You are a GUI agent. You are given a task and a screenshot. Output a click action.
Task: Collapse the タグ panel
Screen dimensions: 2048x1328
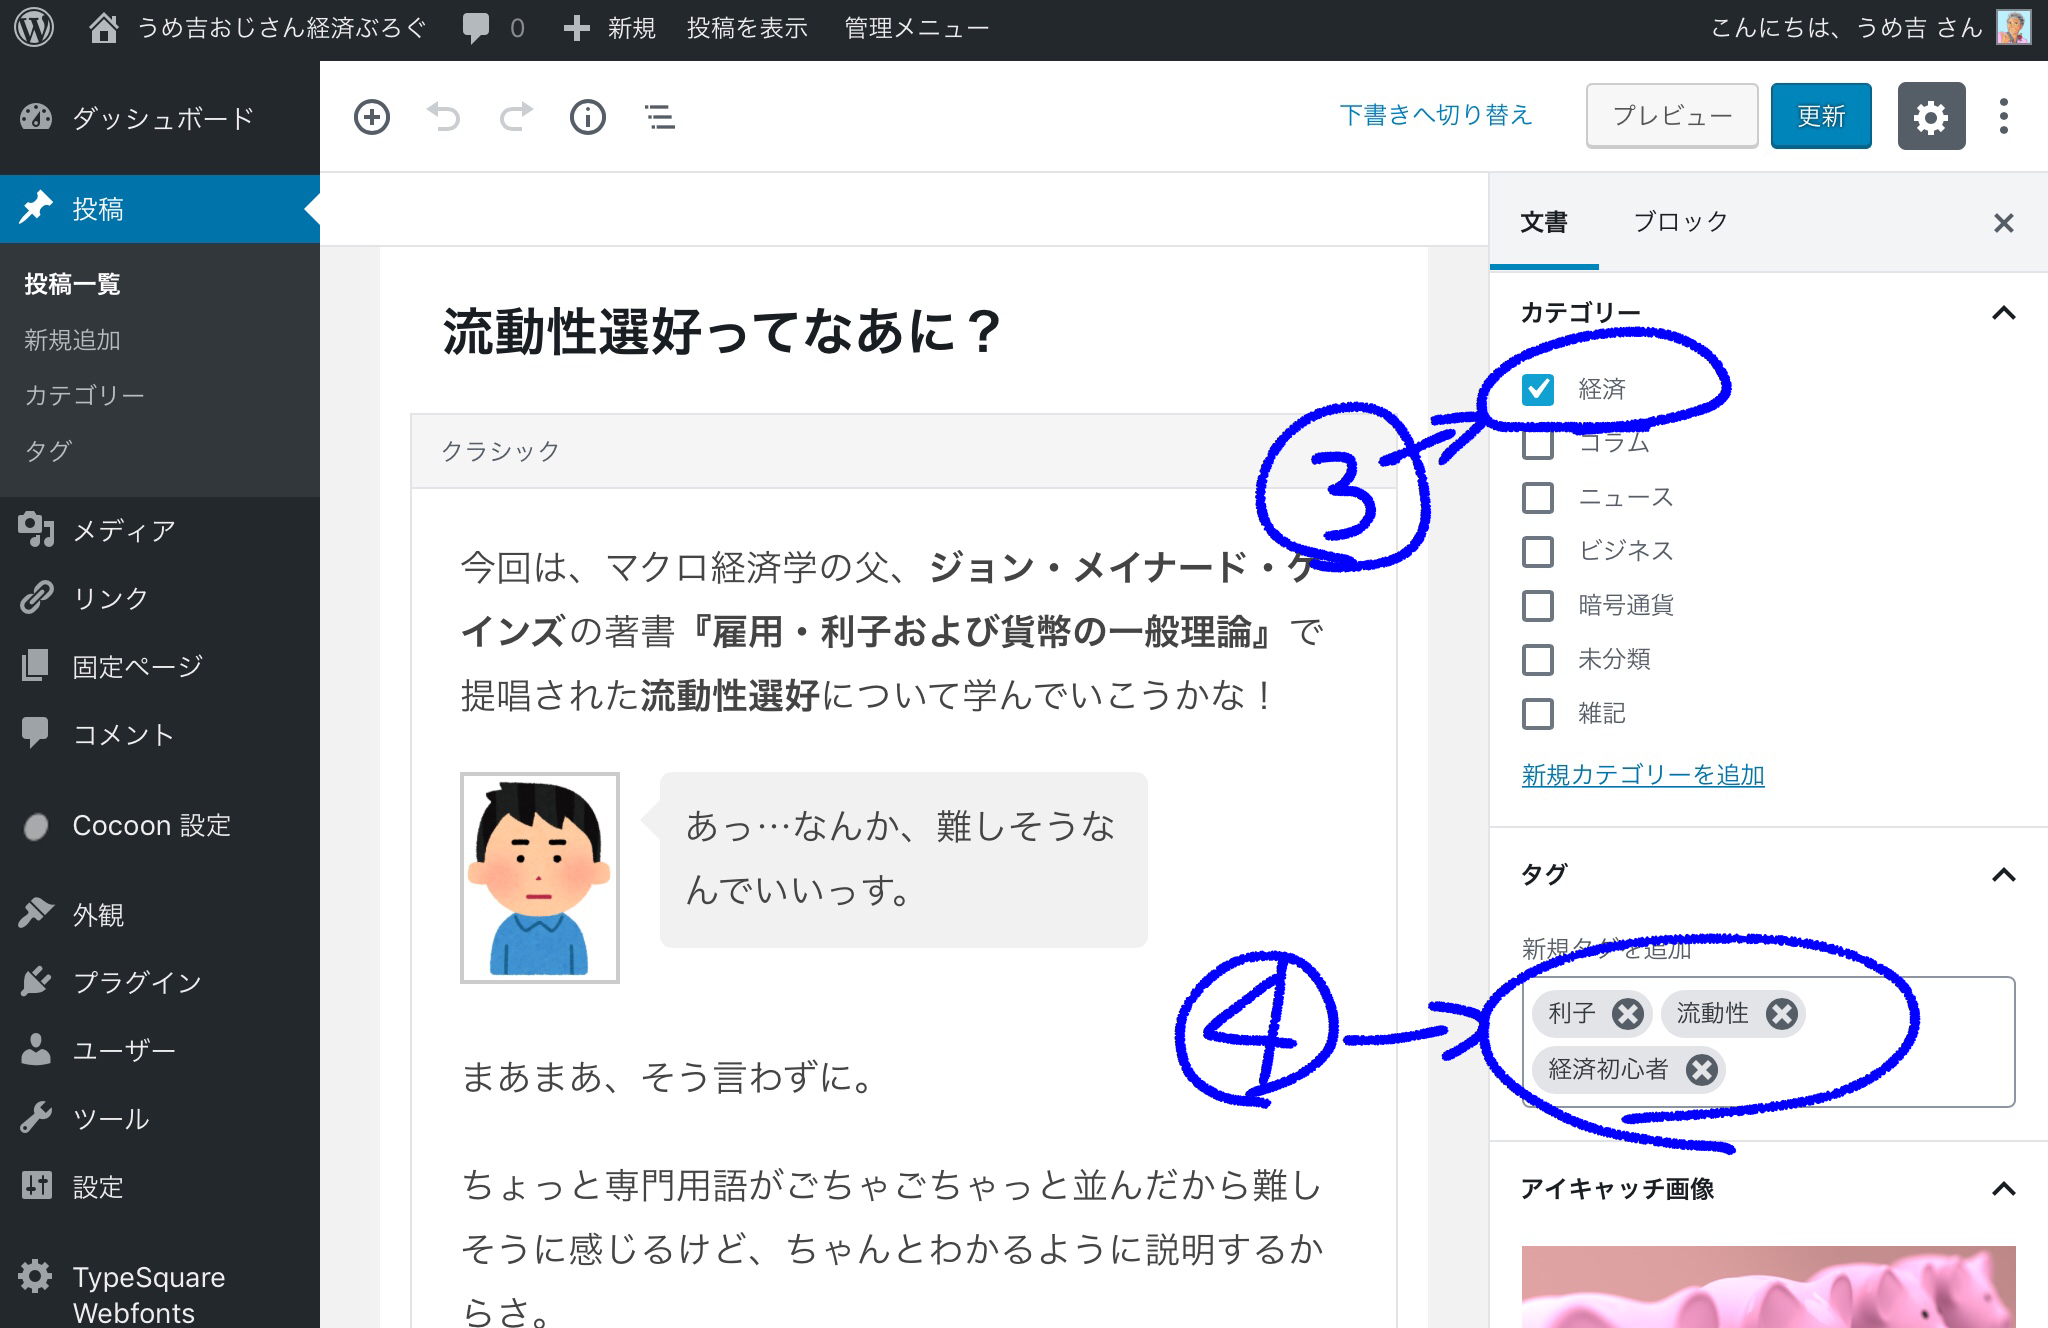tap(2003, 875)
